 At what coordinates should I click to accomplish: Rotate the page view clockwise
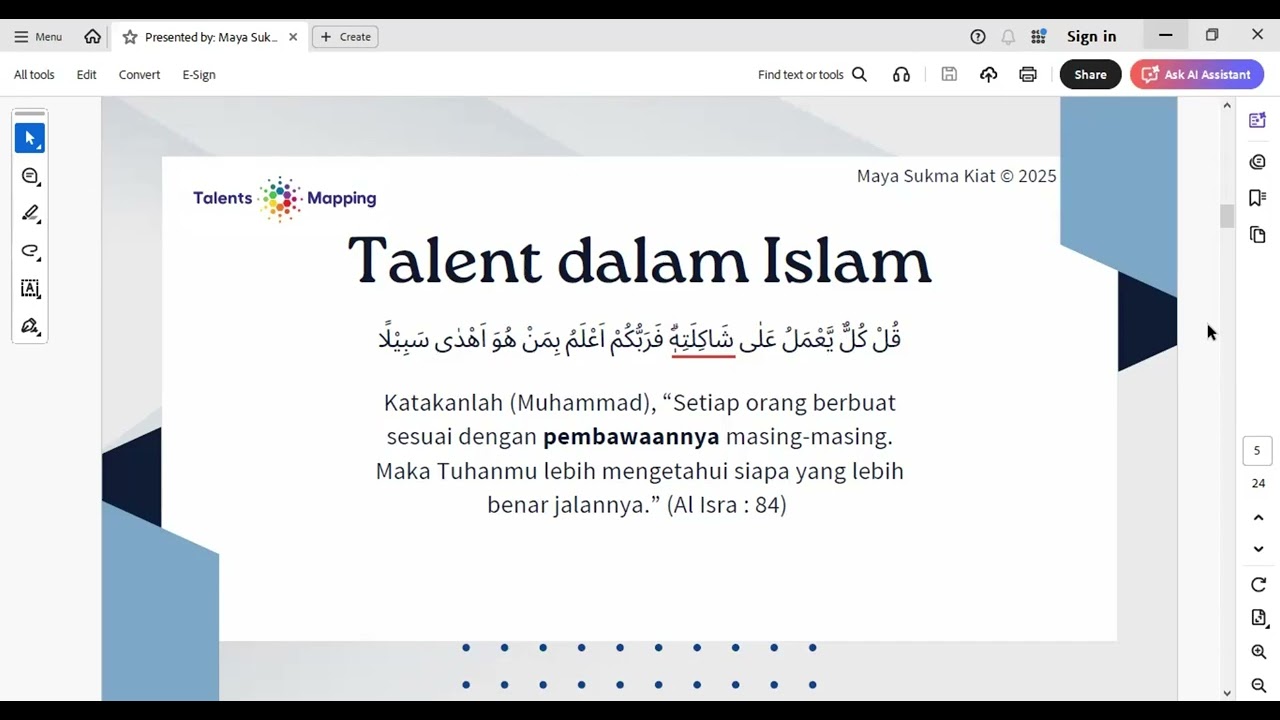click(1258, 585)
